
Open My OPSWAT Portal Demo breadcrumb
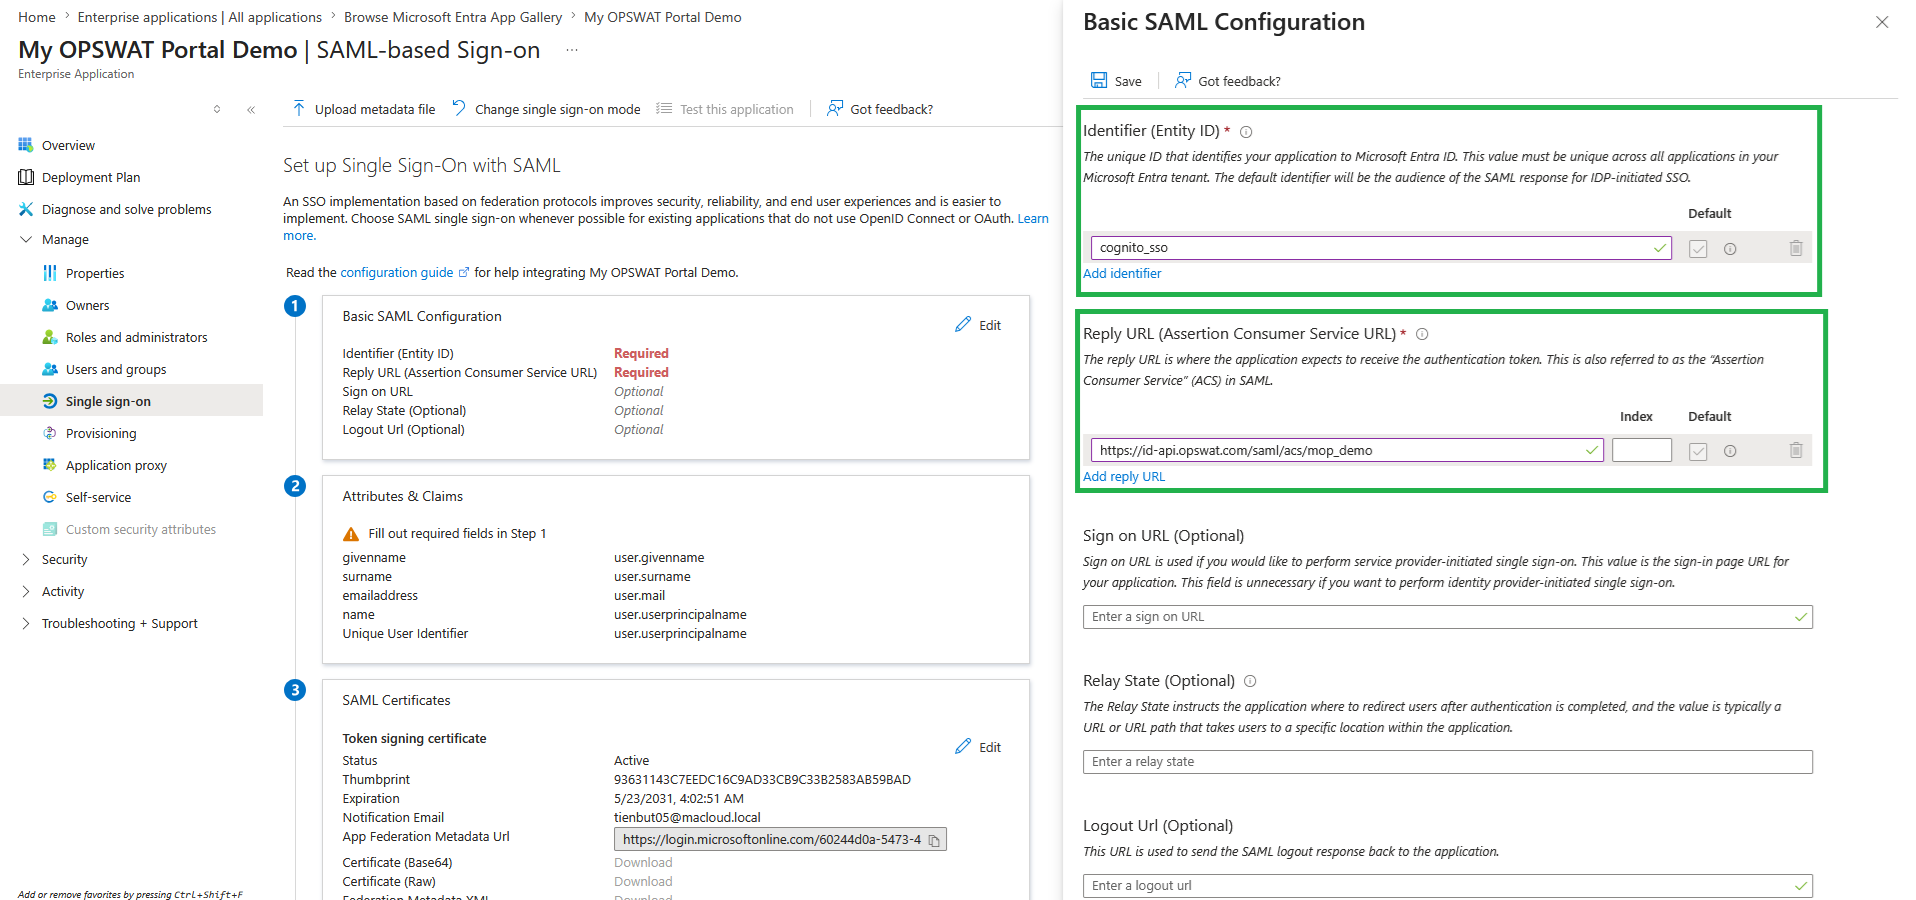point(663,17)
